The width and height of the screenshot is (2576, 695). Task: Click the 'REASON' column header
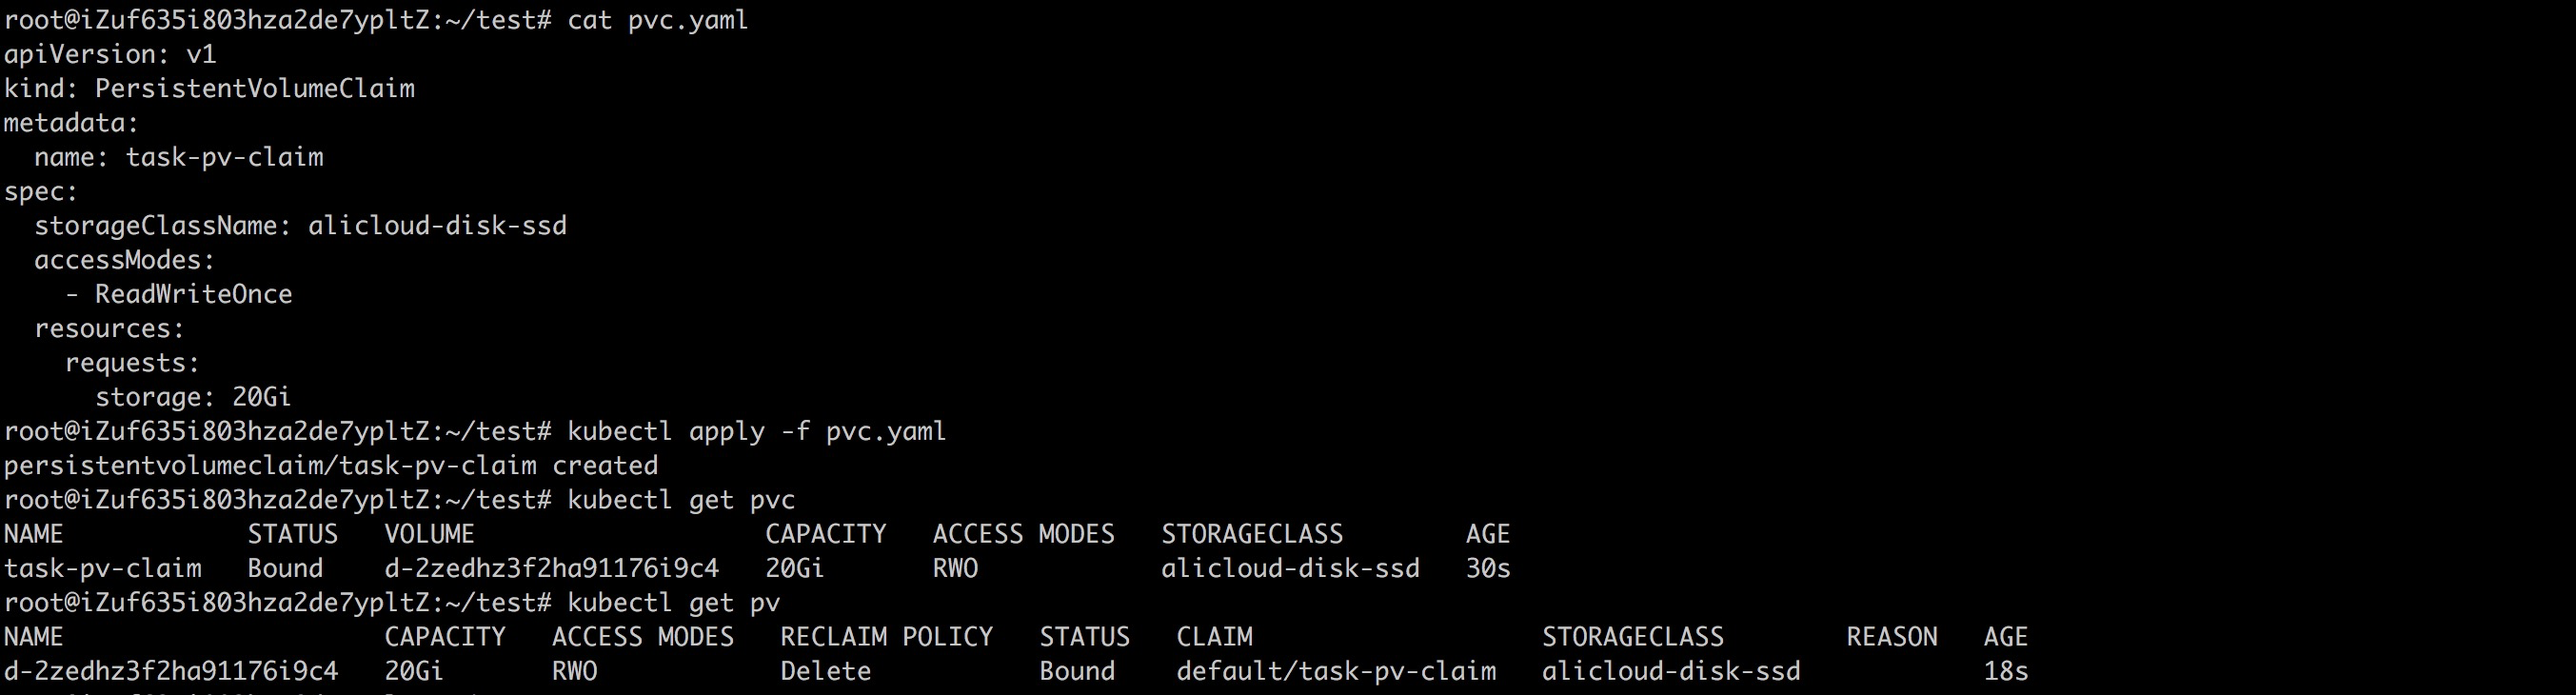point(1892,637)
